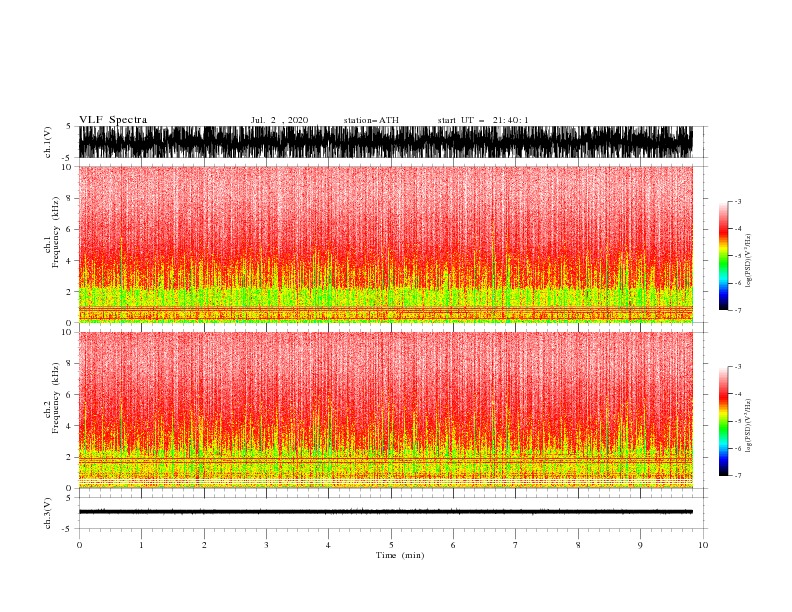Click the ch.1 spectrogram color bar
Viewport: 792px width, 612px height.
pyautogui.click(x=723, y=256)
